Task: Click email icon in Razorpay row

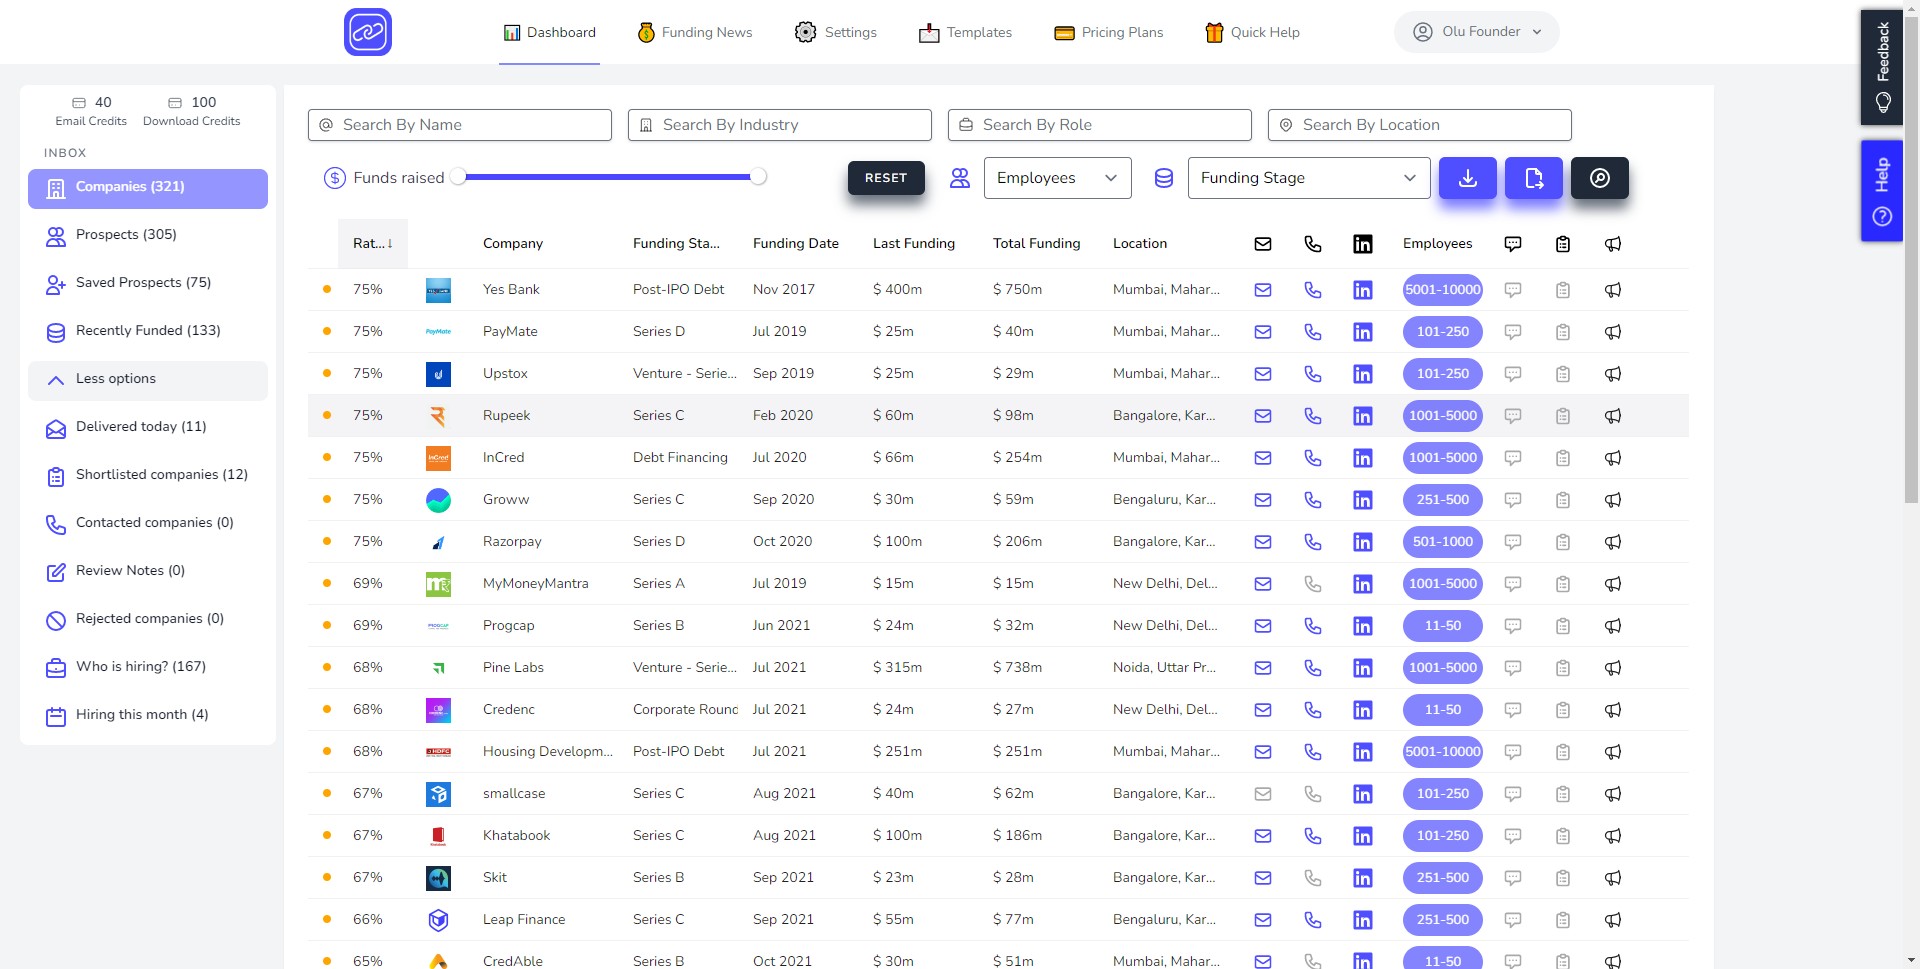Action: [x=1263, y=542]
